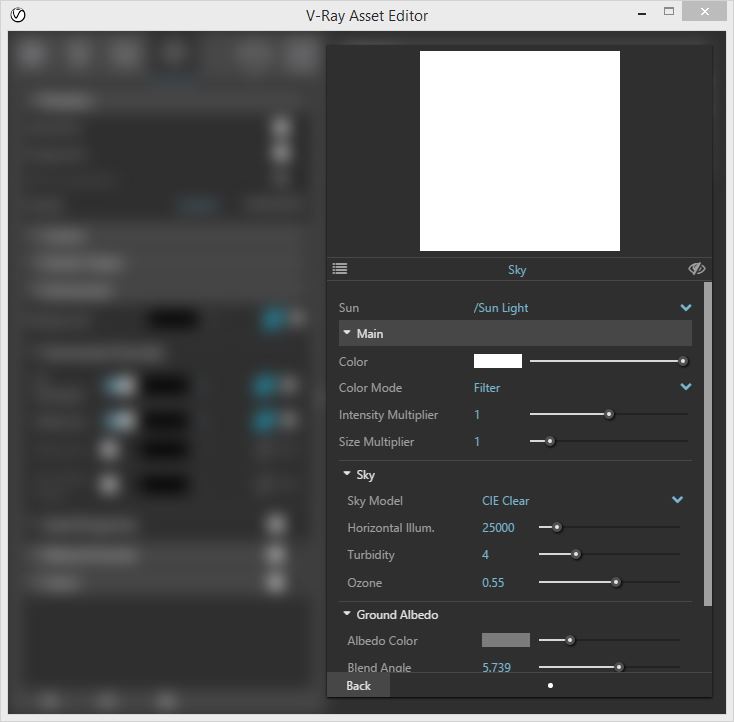
Task: Click the Color slider handle
Action: (x=683, y=361)
